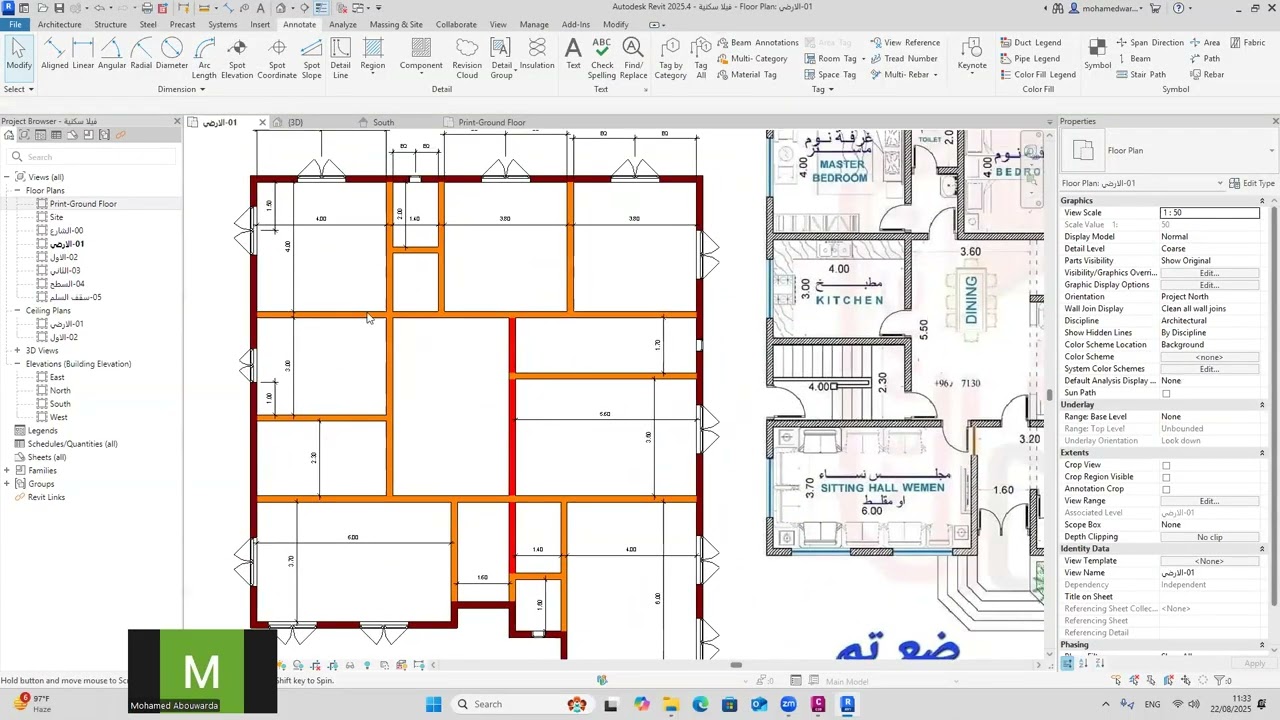Select the Revision Cloud tool
Viewport: 1280px width, 720px height.
(467, 58)
